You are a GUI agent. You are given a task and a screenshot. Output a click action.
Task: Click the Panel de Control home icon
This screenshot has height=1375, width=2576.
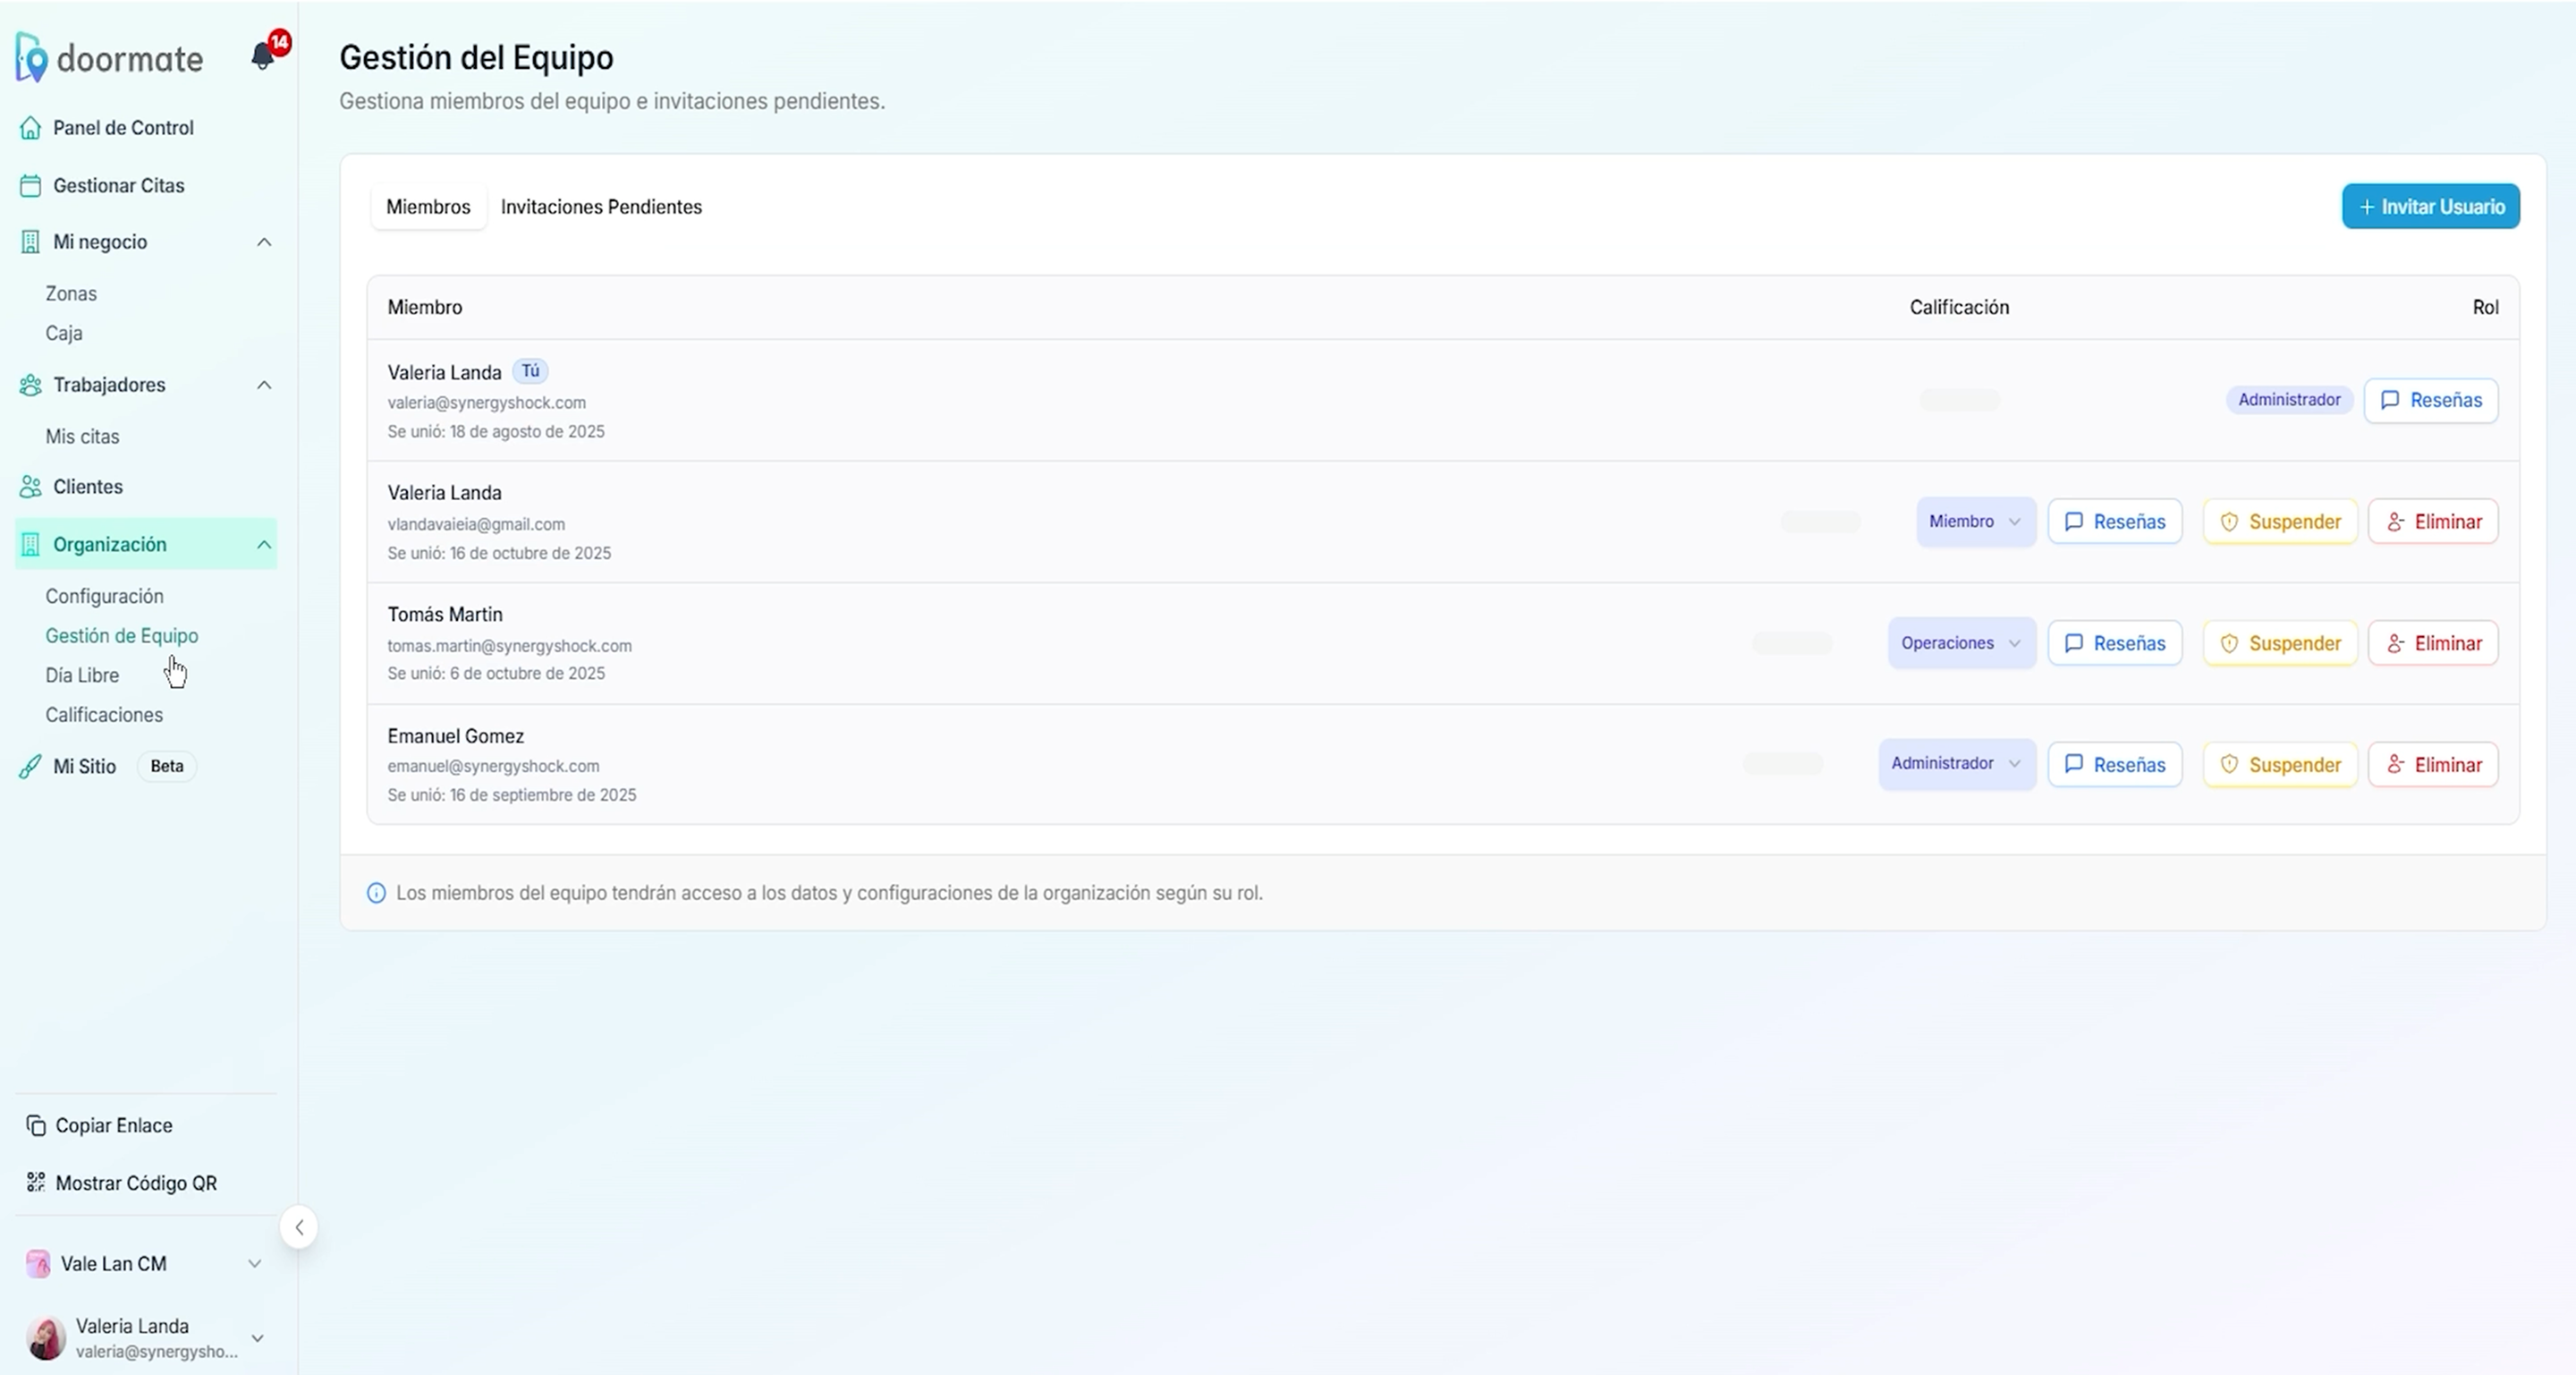(x=31, y=128)
